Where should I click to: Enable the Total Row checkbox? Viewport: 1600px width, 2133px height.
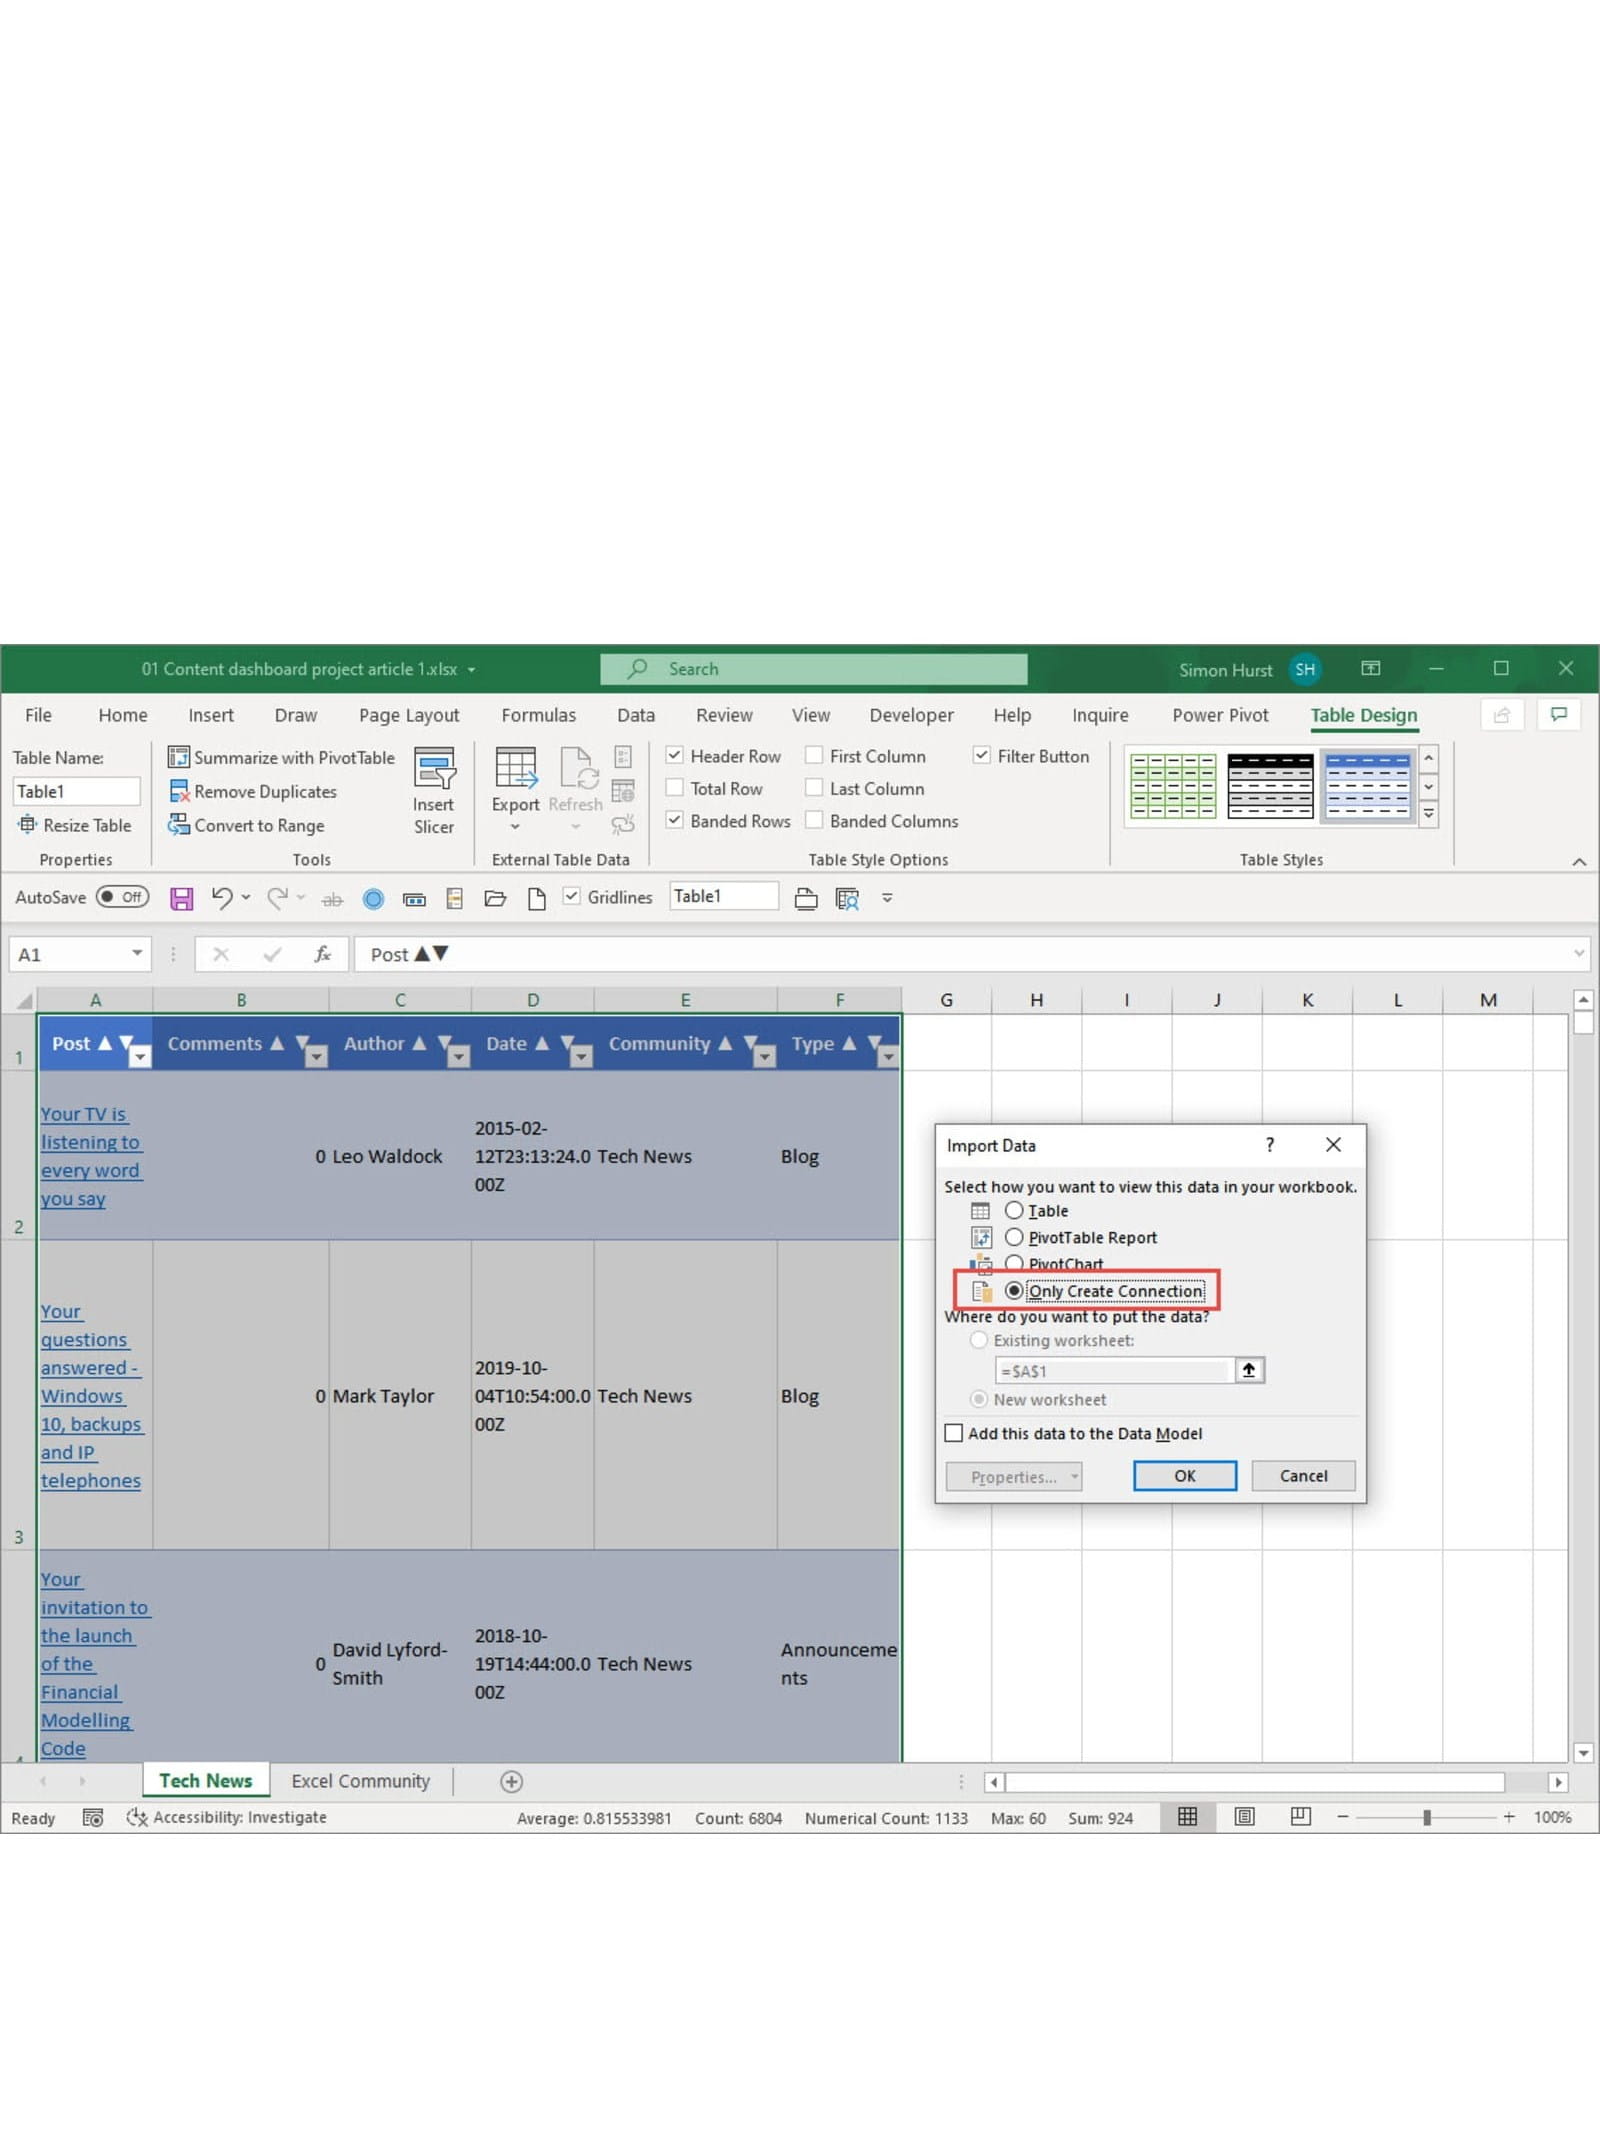[675, 788]
